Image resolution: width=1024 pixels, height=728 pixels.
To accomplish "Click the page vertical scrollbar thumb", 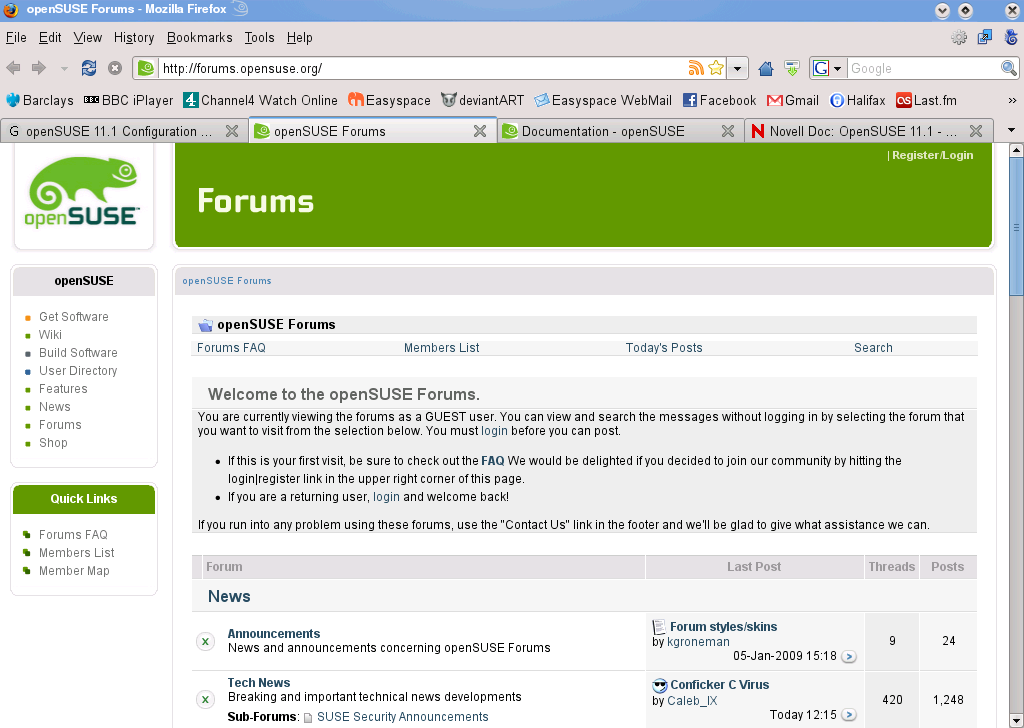I will (1016, 227).
